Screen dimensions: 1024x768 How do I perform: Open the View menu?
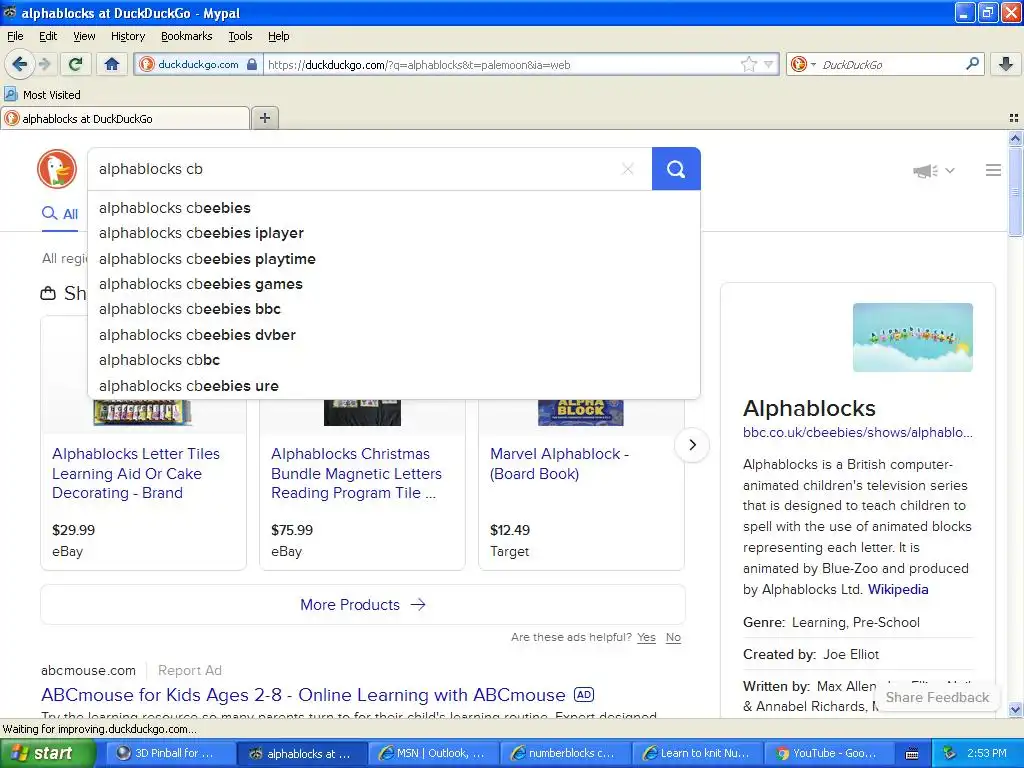coord(84,36)
